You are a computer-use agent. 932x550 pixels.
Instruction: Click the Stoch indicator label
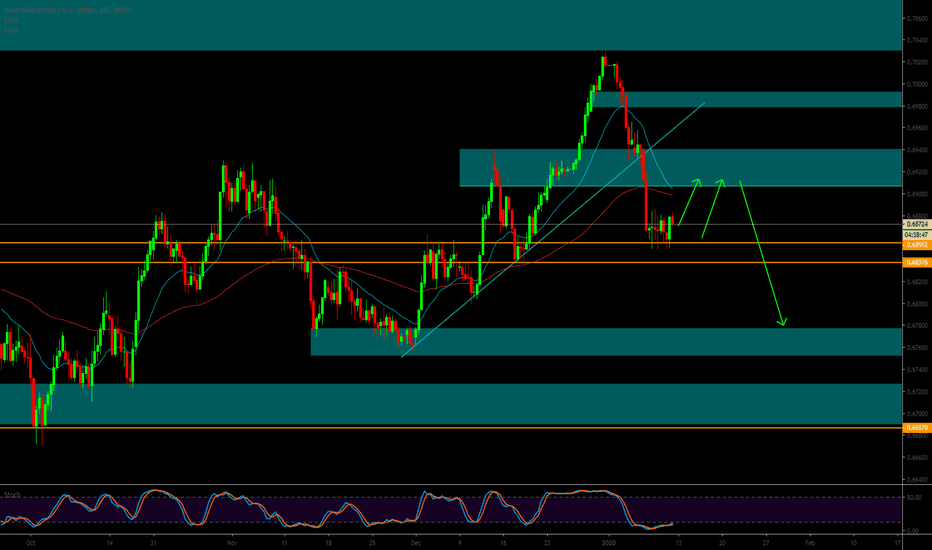click(12, 494)
